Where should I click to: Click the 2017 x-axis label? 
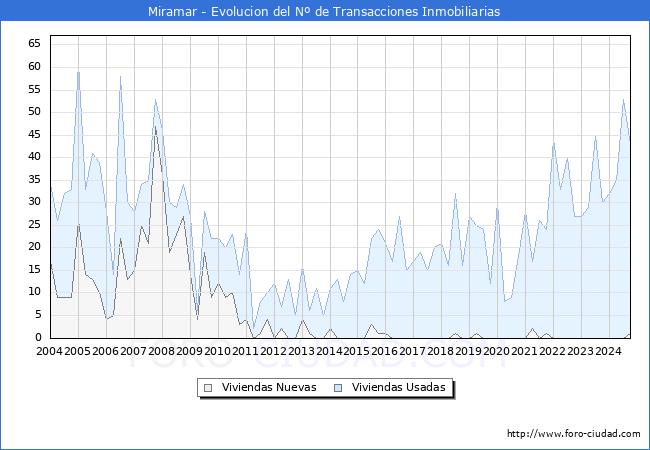pyautogui.click(x=413, y=351)
